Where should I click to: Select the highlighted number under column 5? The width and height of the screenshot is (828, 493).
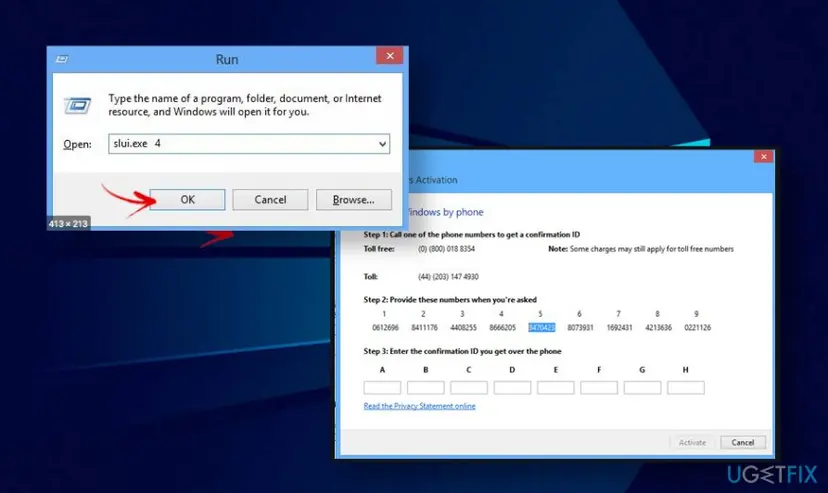click(x=542, y=327)
